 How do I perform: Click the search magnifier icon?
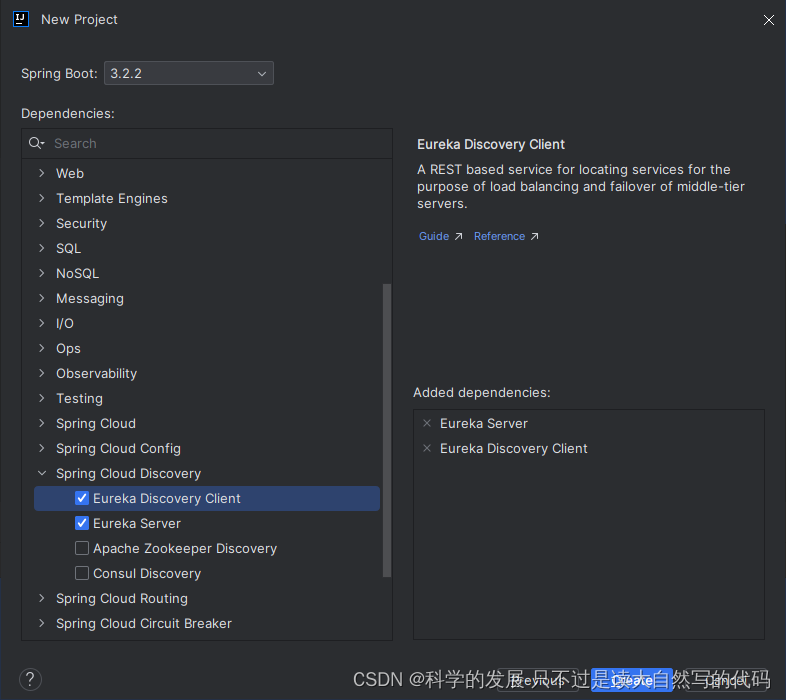(36, 143)
